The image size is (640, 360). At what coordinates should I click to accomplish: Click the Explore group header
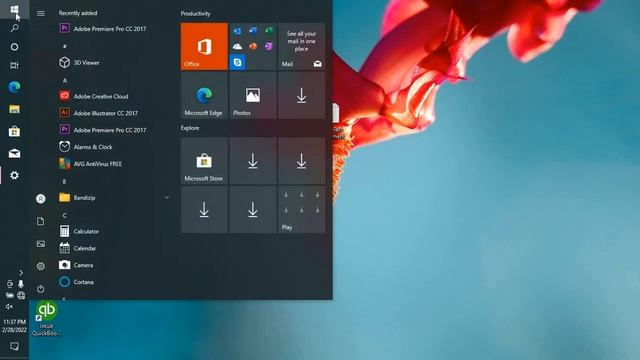click(x=190, y=128)
